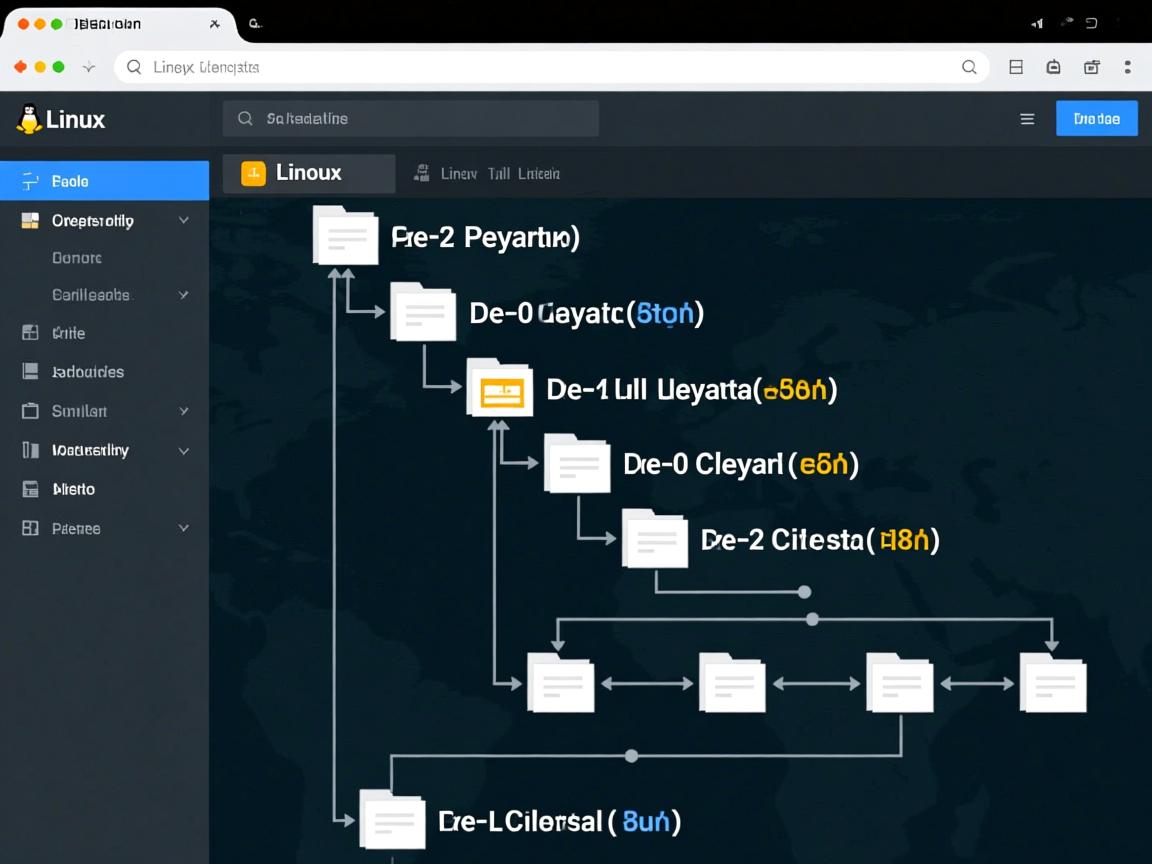Click the Pre-2 Peyartin folder icon
The width and height of the screenshot is (1152, 864).
click(346, 236)
